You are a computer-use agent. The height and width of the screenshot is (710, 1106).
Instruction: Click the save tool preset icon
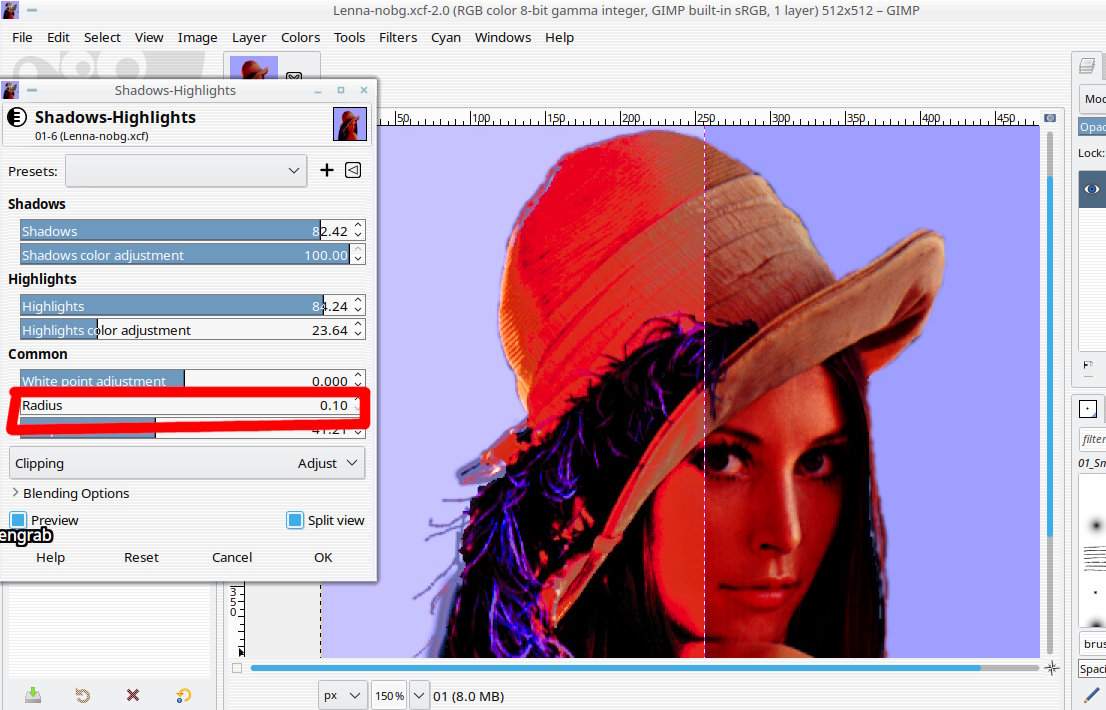33,695
